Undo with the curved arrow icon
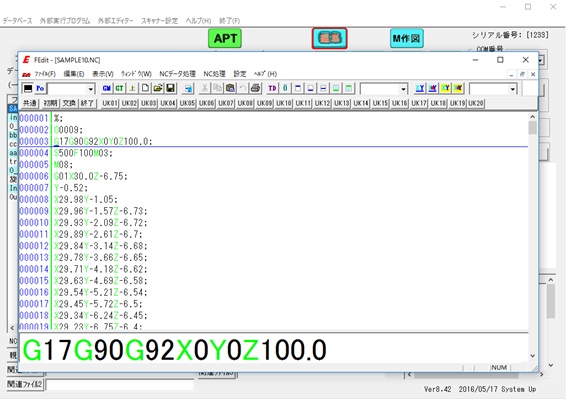This screenshot has width=567, height=399. (243, 88)
